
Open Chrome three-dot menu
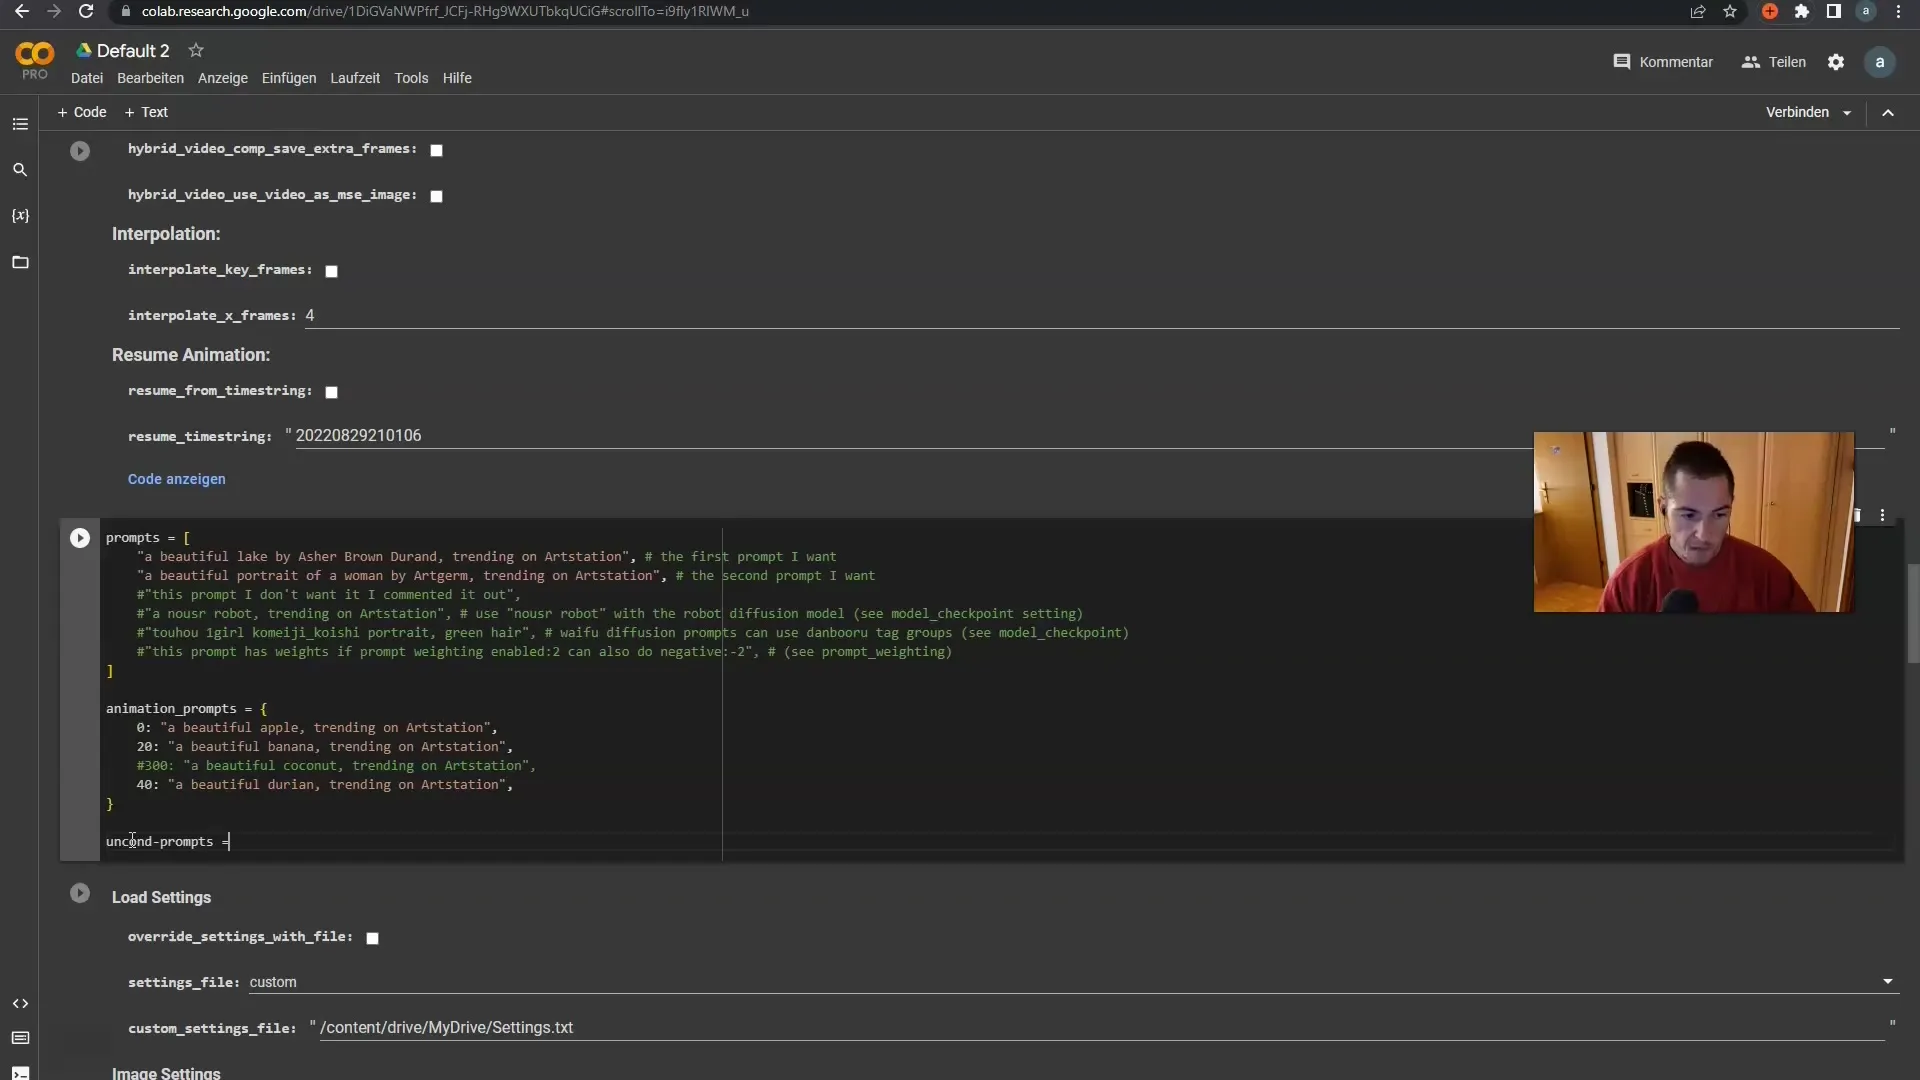[x=1899, y=11]
